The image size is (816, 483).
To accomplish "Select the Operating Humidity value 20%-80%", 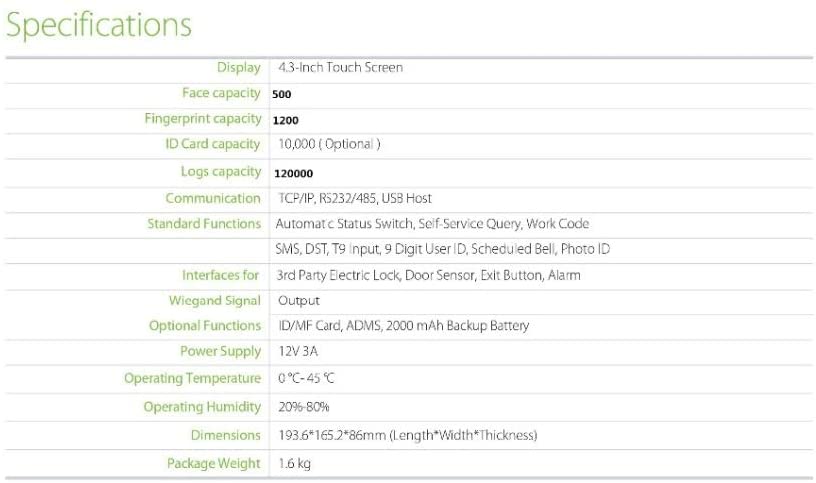I will (x=304, y=407).
